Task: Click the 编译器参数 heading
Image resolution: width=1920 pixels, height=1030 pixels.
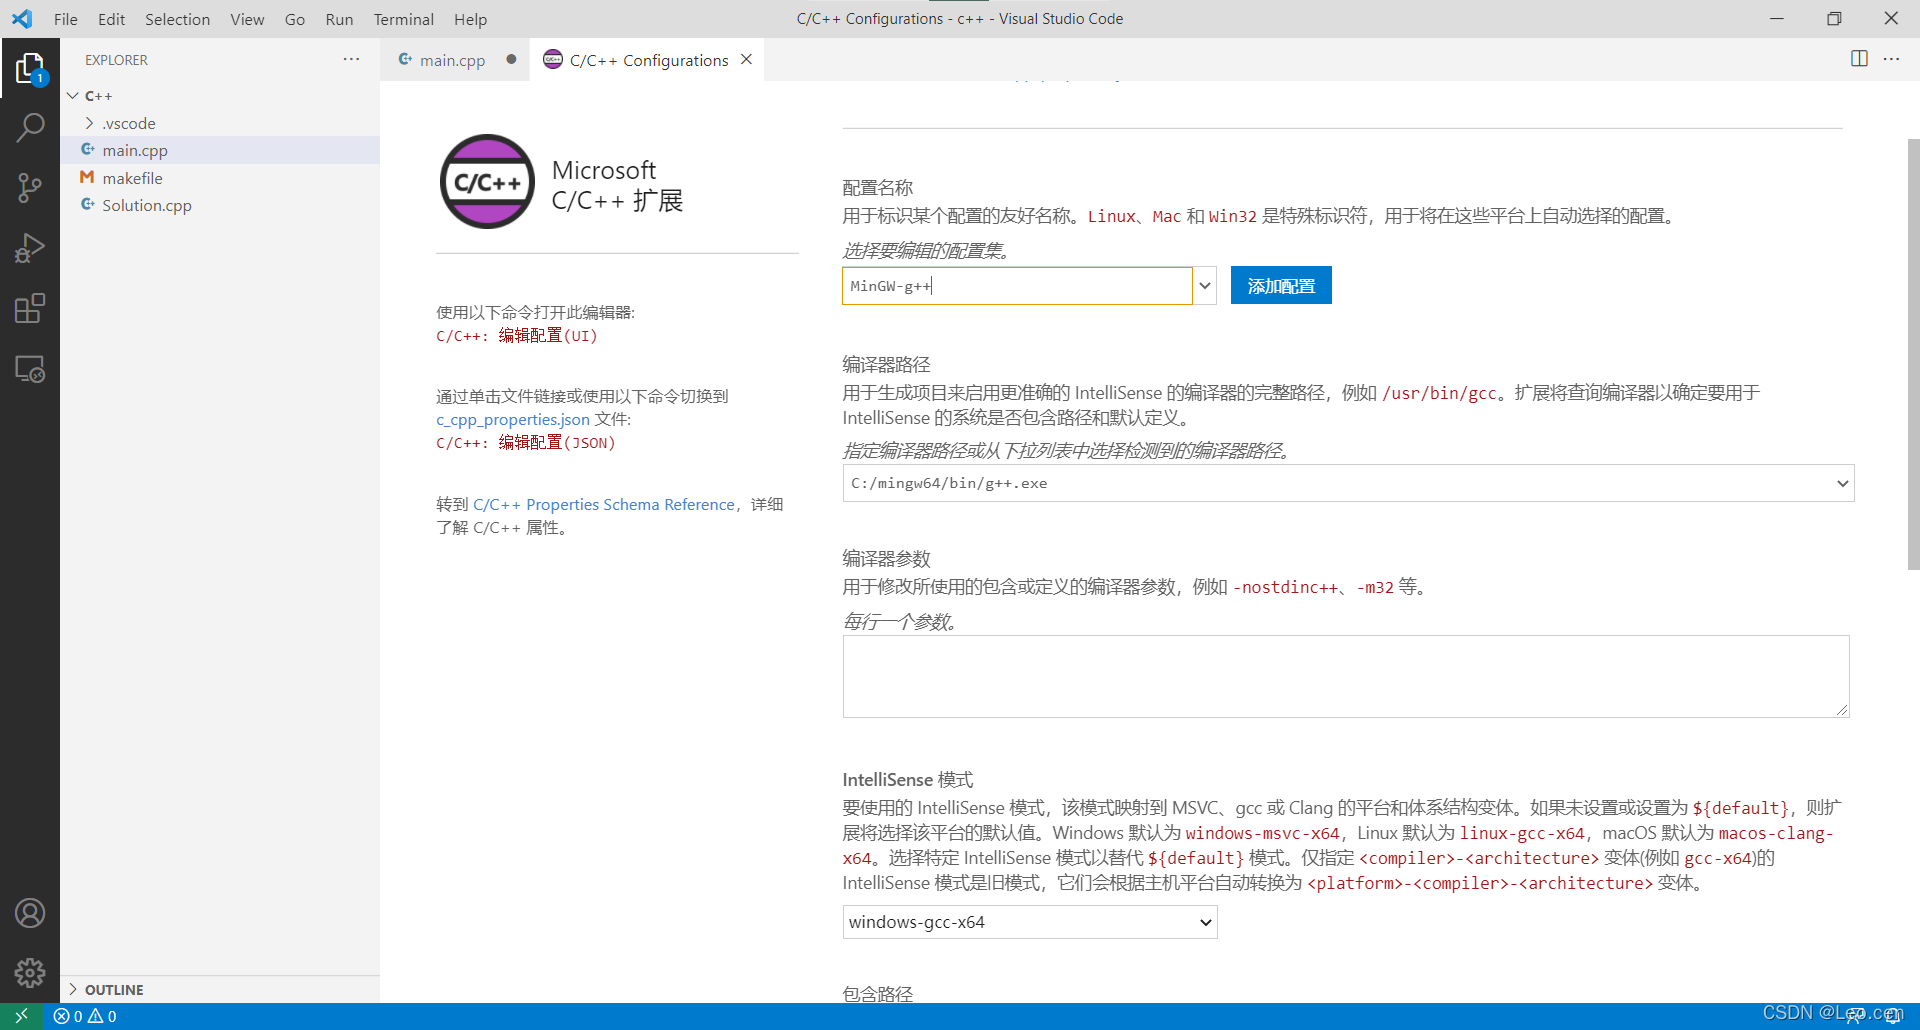Action: (x=886, y=559)
